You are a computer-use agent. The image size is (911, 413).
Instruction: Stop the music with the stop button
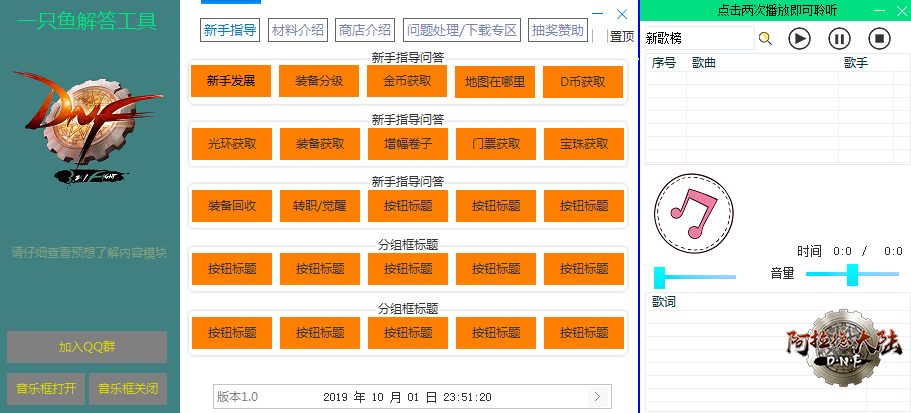point(879,39)
